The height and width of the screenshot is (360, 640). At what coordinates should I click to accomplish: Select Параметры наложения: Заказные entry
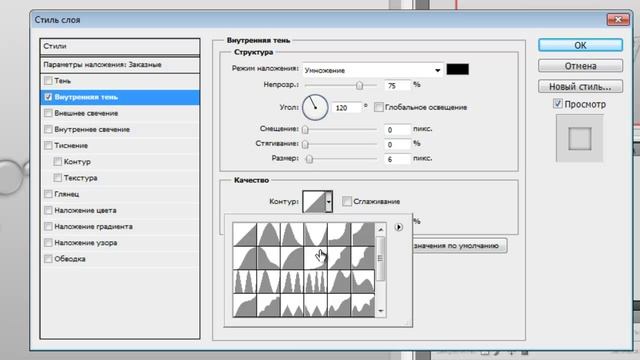[120, 65]
